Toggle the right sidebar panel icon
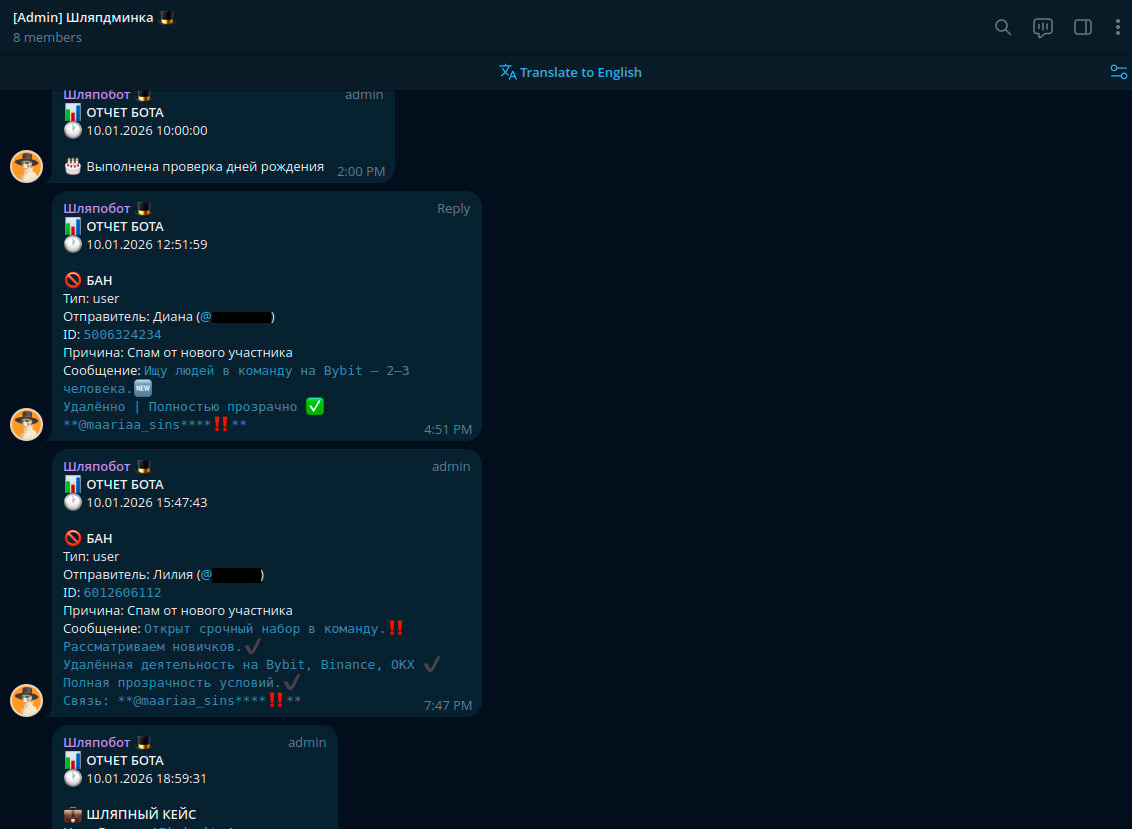The width and height of the screenshot is (1132, 829). [1082, 27]
